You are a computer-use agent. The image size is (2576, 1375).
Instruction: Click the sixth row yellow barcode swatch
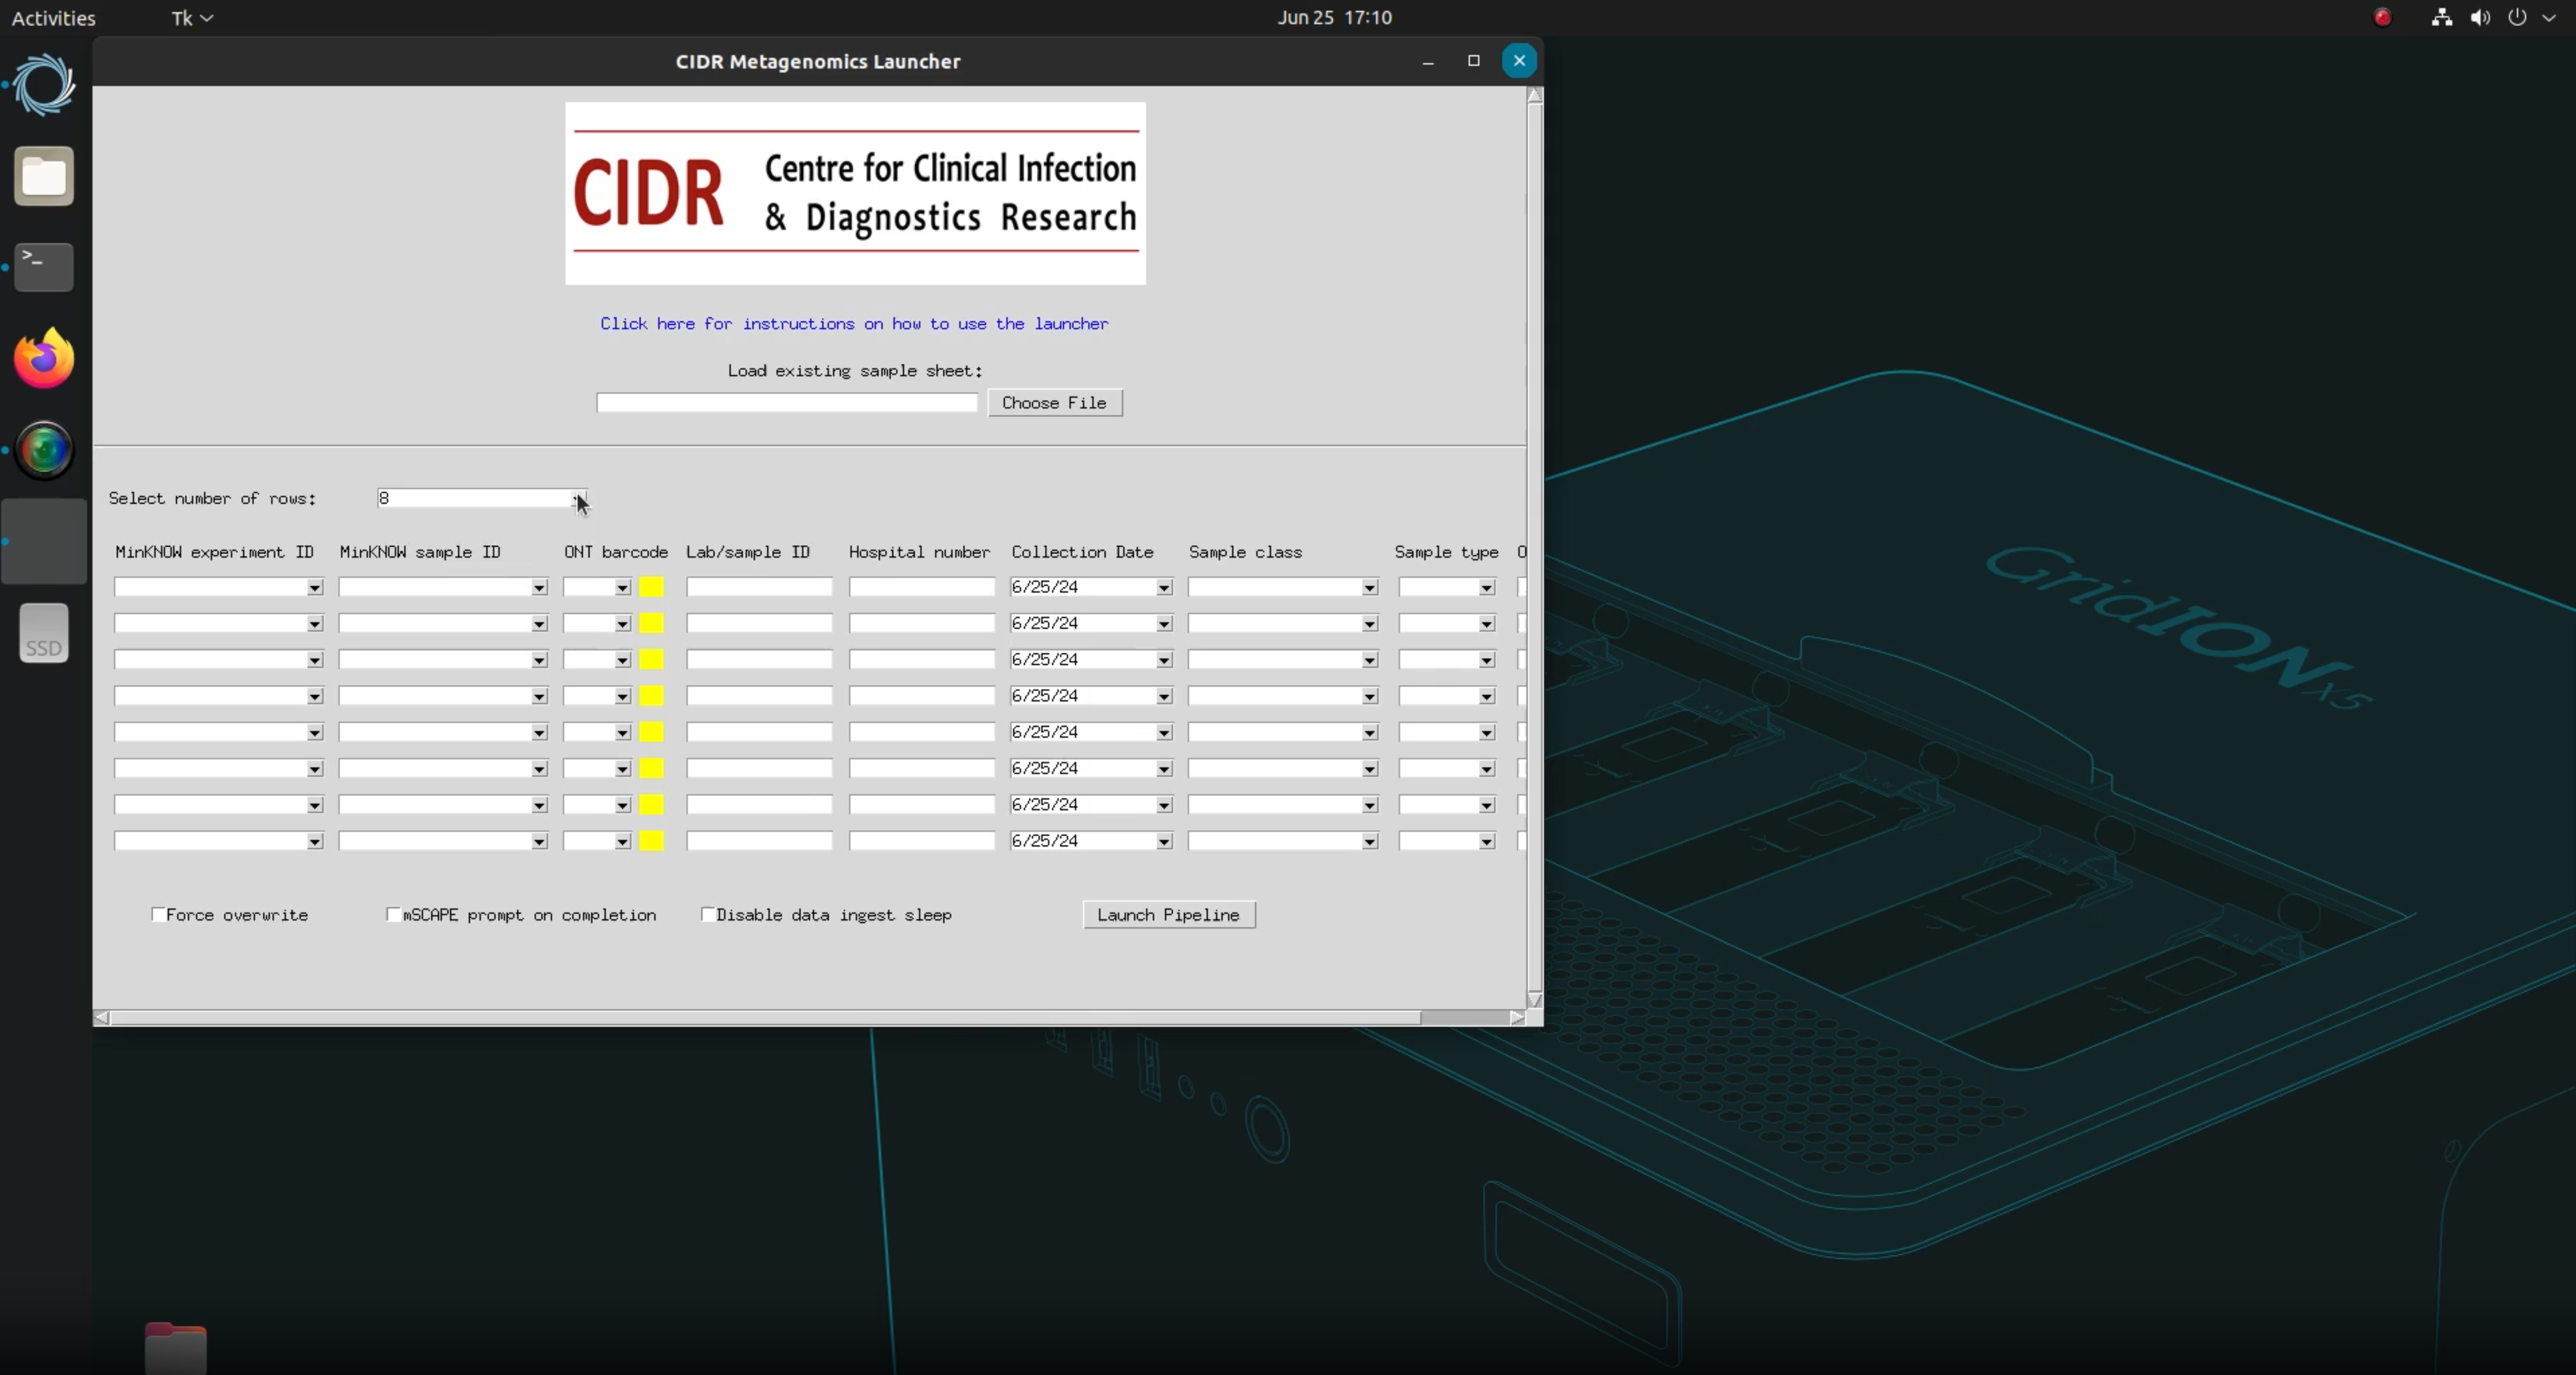tap(651, 768)
